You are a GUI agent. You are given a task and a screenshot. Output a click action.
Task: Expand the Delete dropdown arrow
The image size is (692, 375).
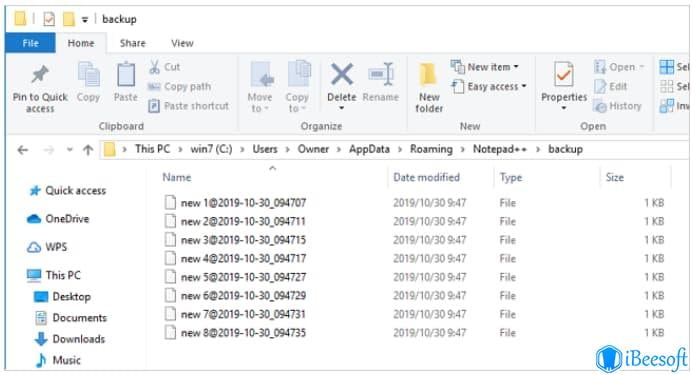[x=342, y=108]
